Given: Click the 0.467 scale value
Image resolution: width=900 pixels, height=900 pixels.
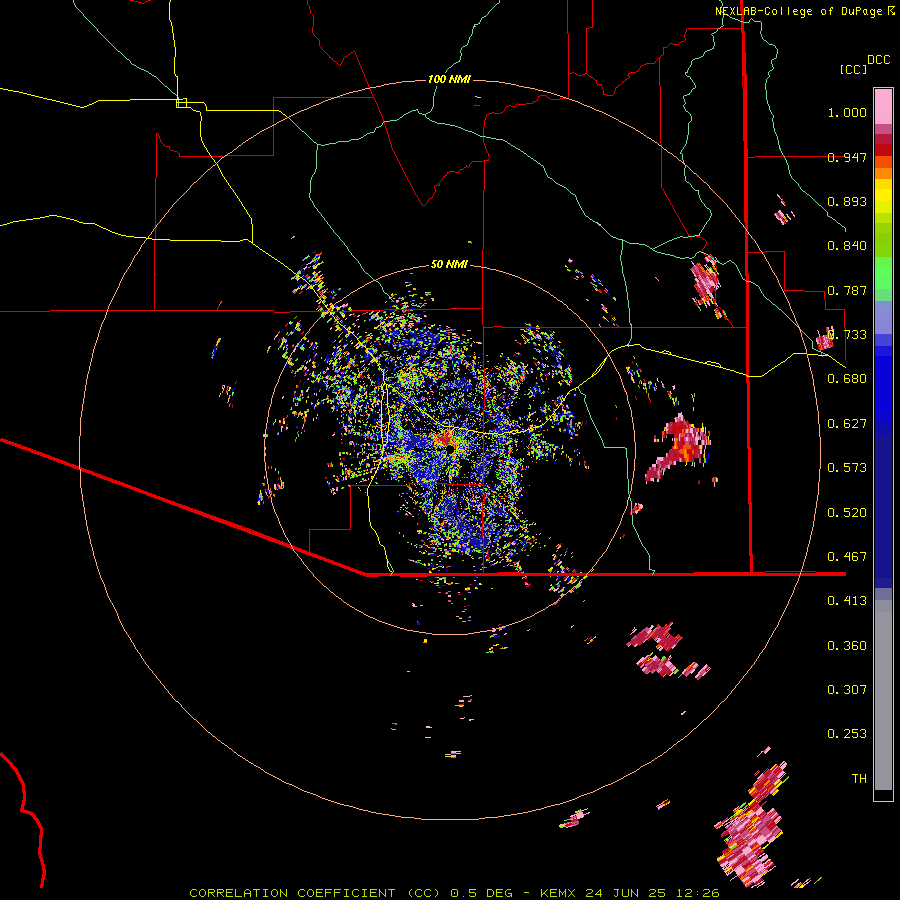Looking at the screenshot, I should (847, 557).
